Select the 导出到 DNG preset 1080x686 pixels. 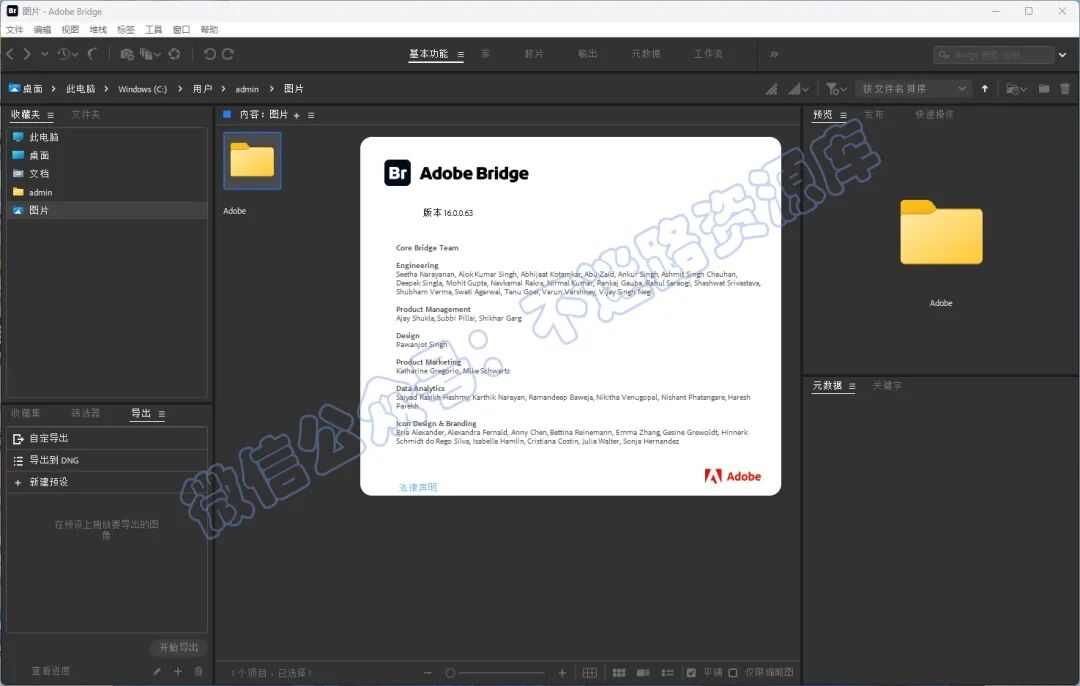107,460
